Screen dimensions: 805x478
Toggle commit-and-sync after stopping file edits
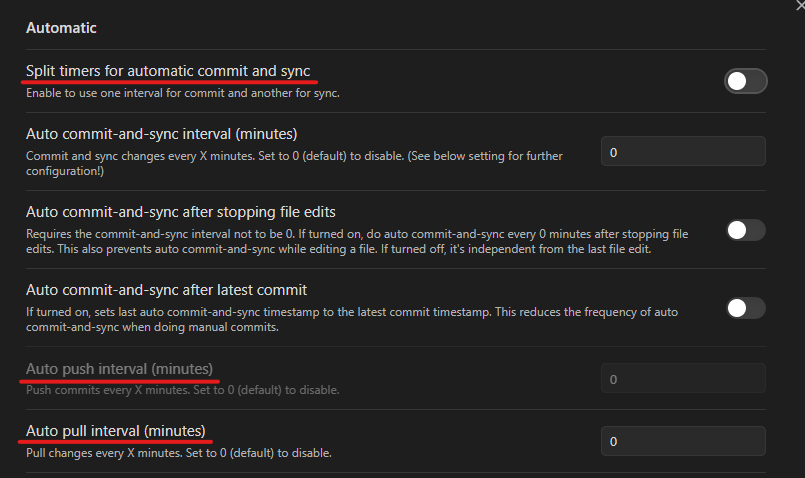[x=746, y=230]
